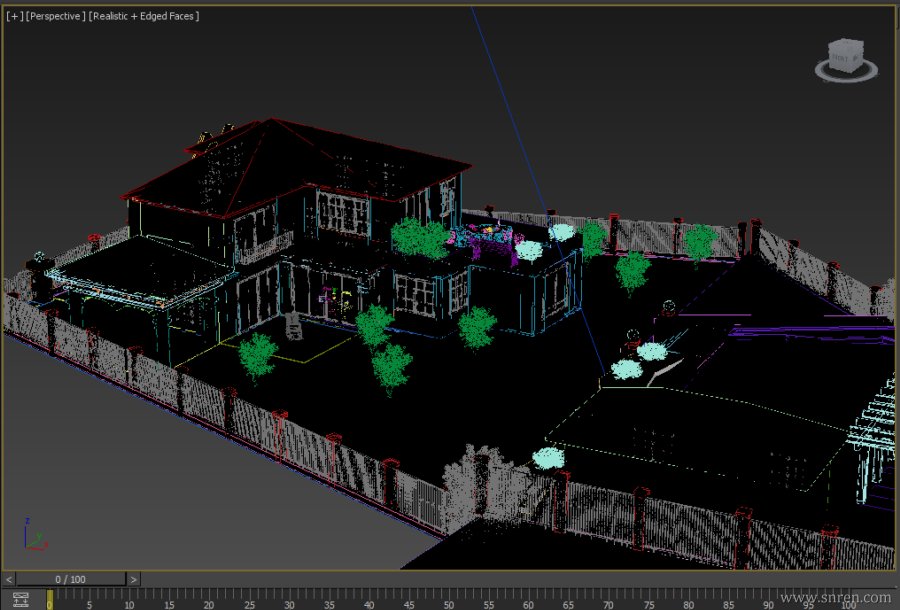Open the [+] viewport general menu
The height and width of the screenshot is (610, 900).
(x=14, y=16)
